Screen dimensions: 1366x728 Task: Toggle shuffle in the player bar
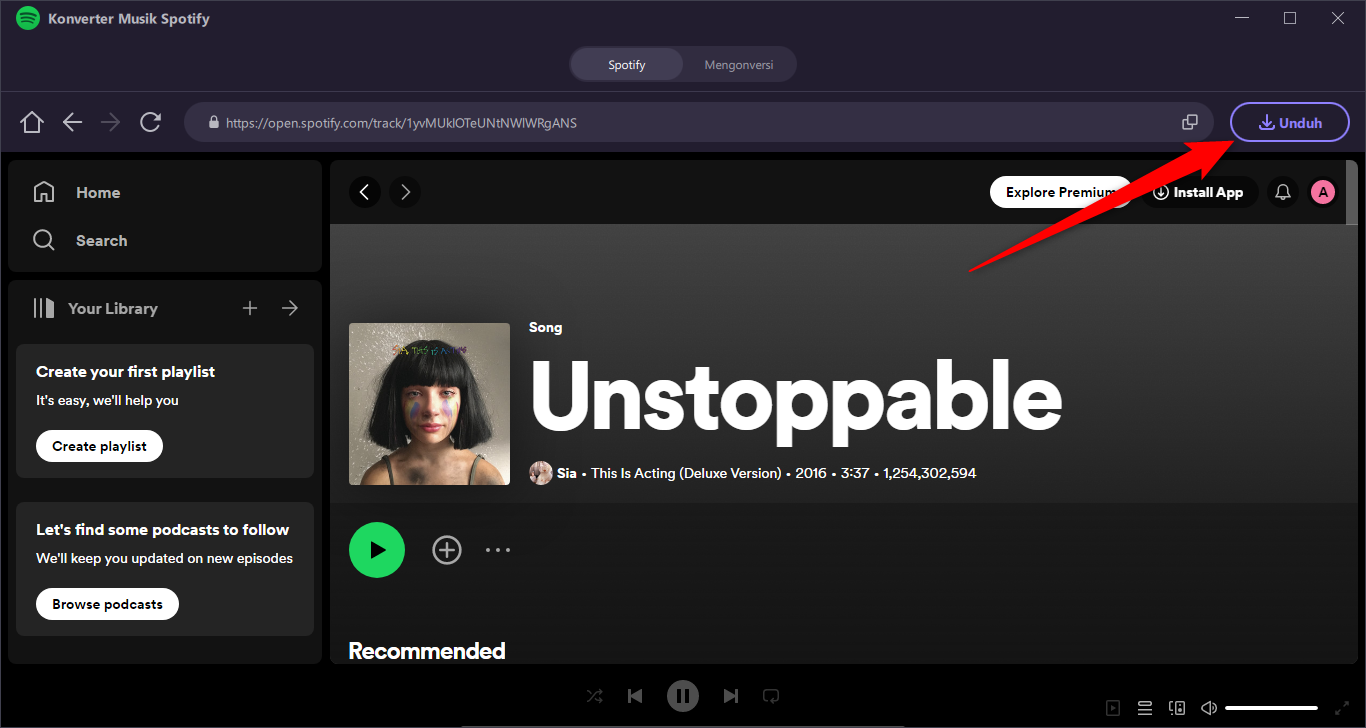[x=594, y=696]
